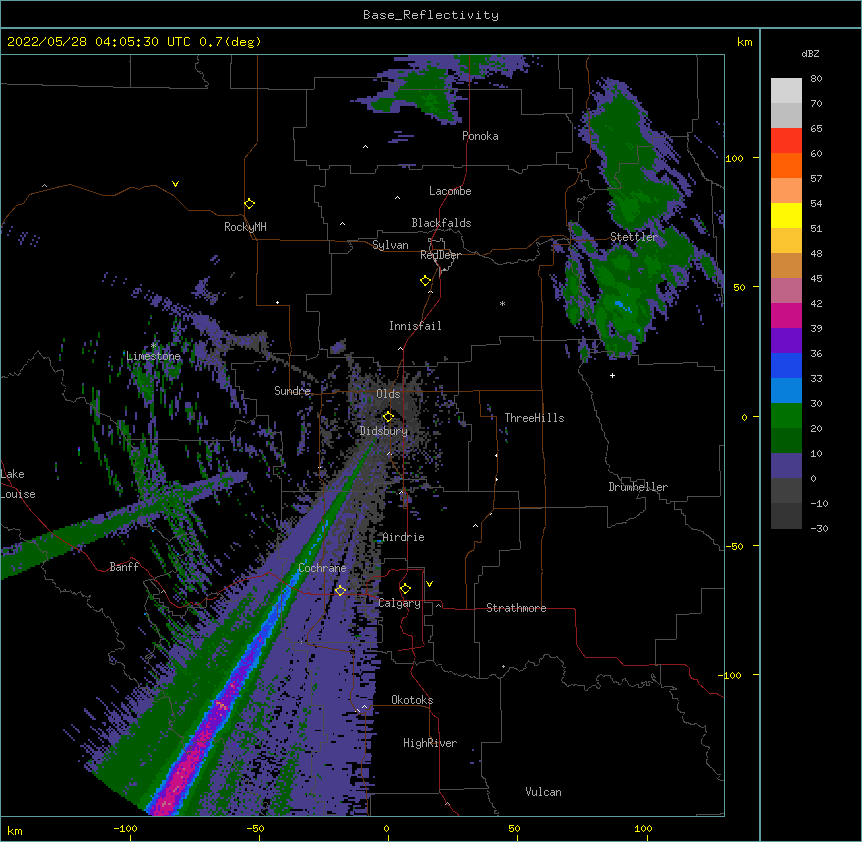862x842 pixels.
Task: Click the -100 tick label on the bottom axis
Action: (125, 828)
